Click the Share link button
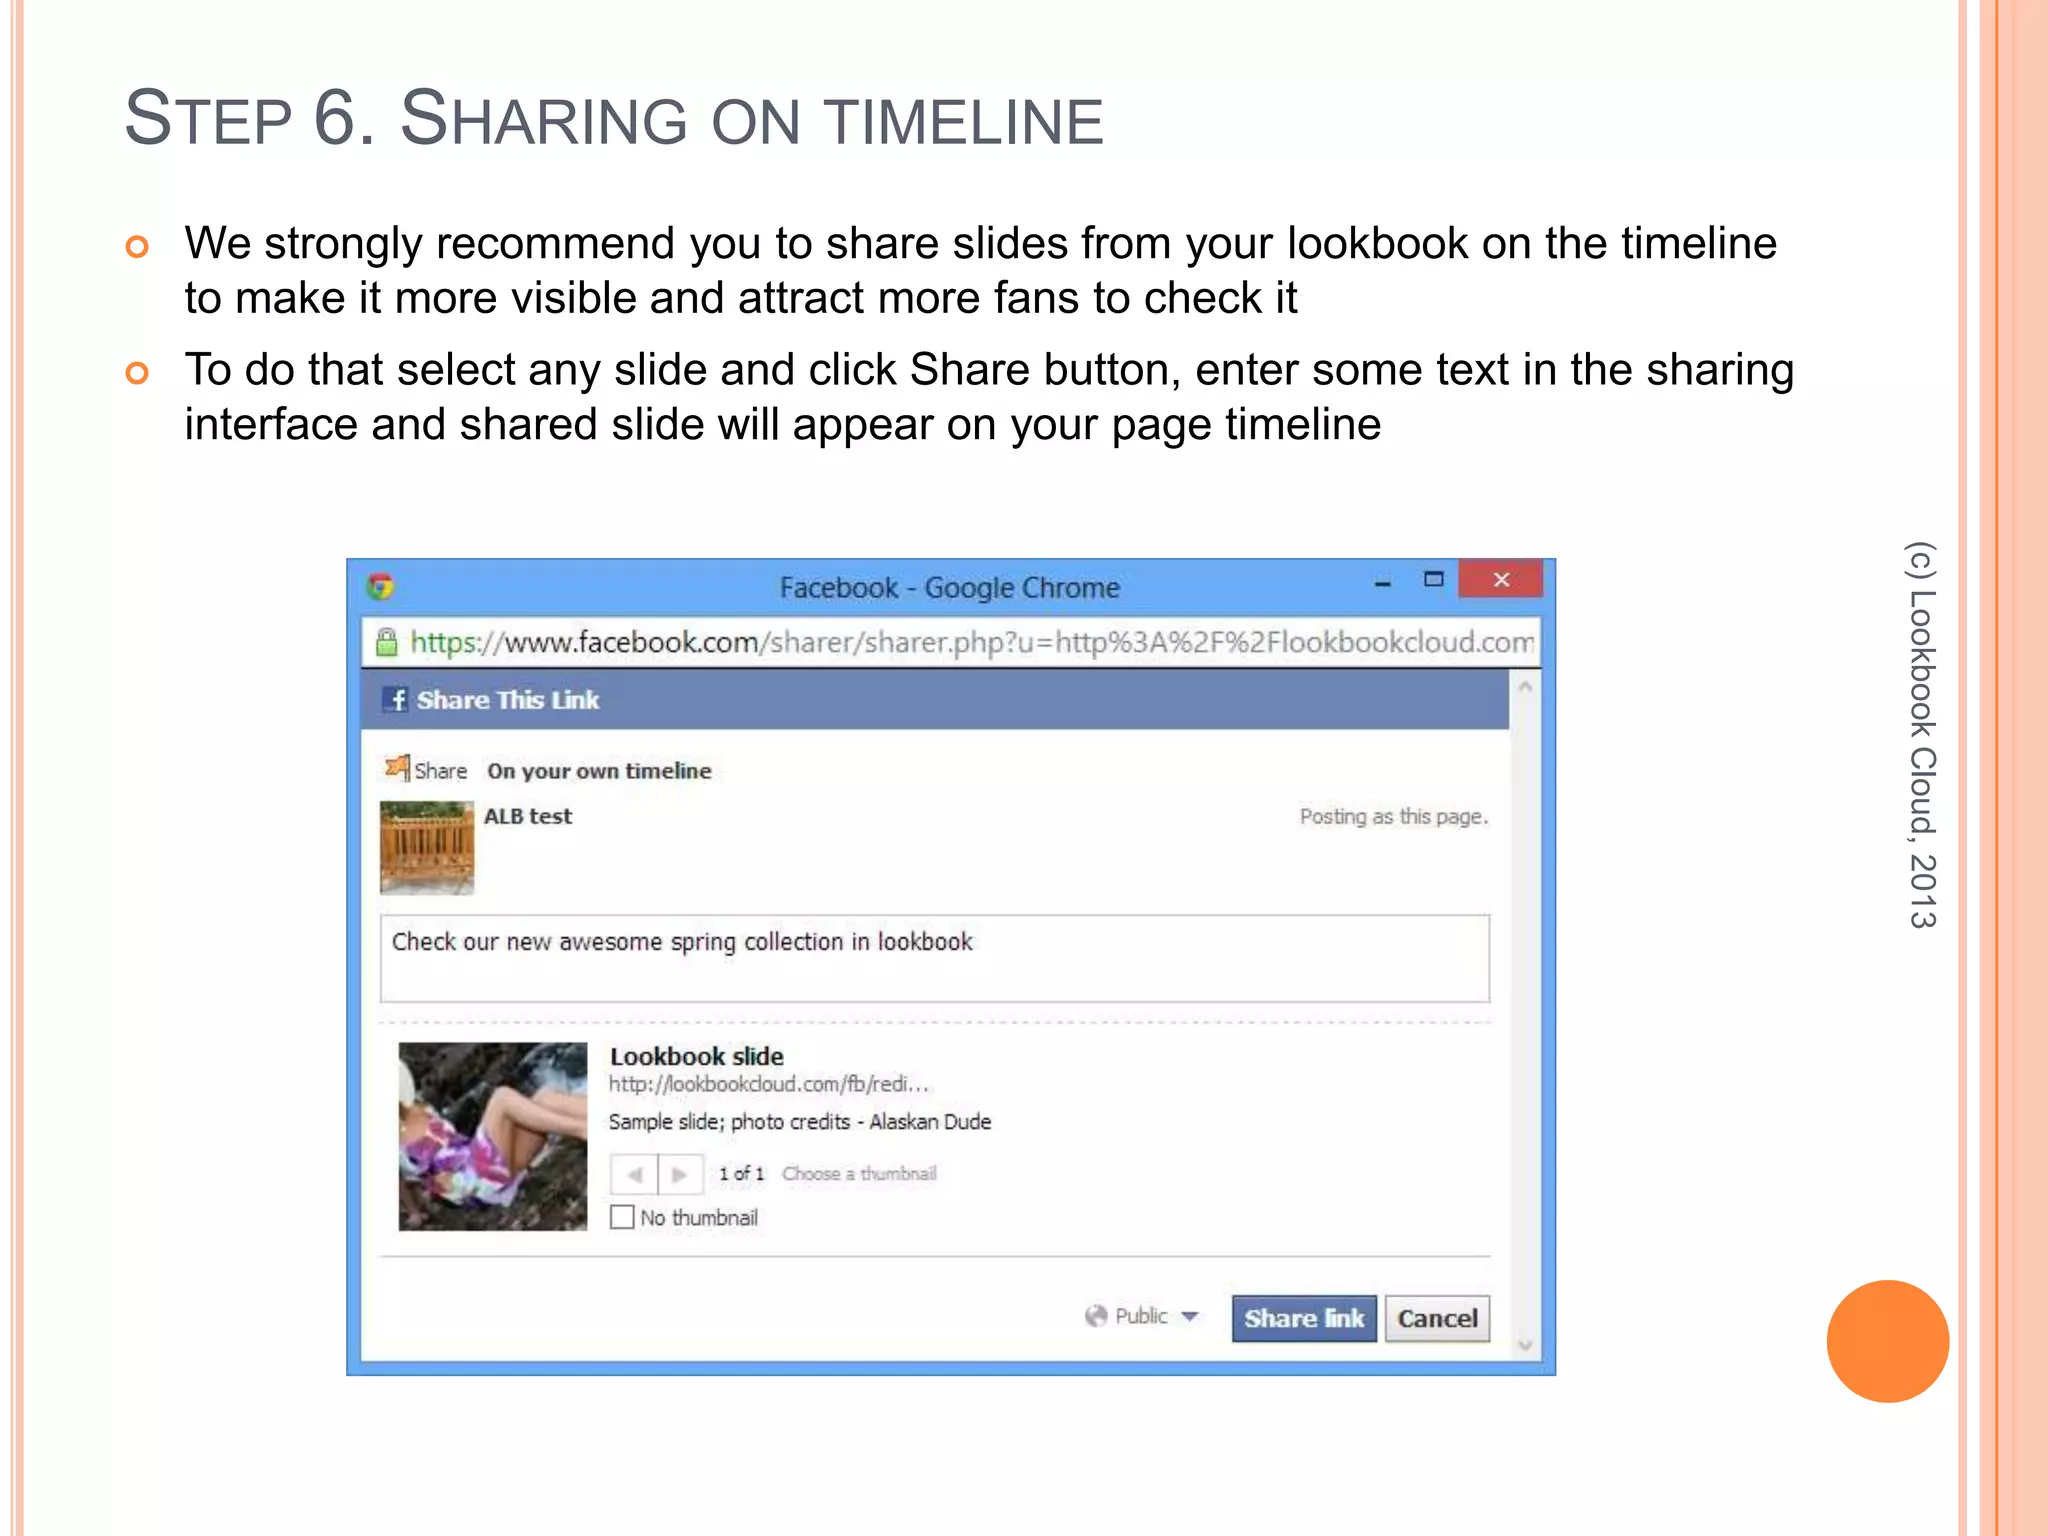Image resolution: width=2048 pixels, height=1536 pixels. [x=1304, y=1318]
